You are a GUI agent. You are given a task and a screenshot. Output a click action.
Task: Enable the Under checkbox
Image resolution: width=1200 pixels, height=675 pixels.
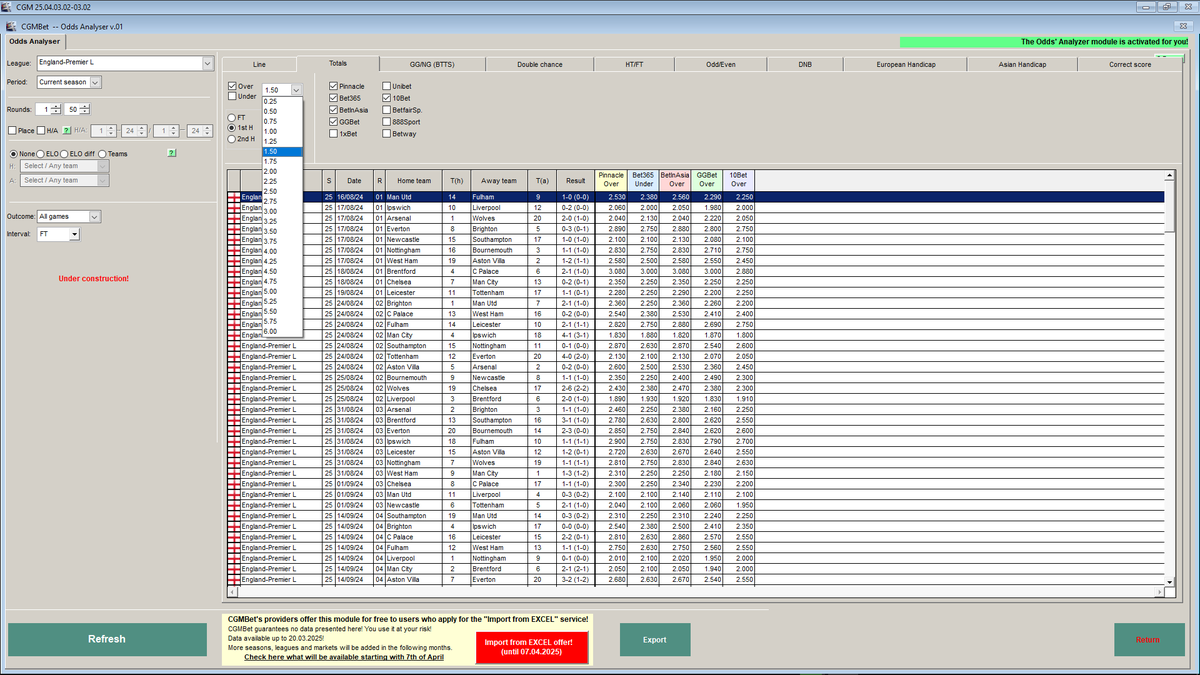pyautogui.click(x=233, y=97)
